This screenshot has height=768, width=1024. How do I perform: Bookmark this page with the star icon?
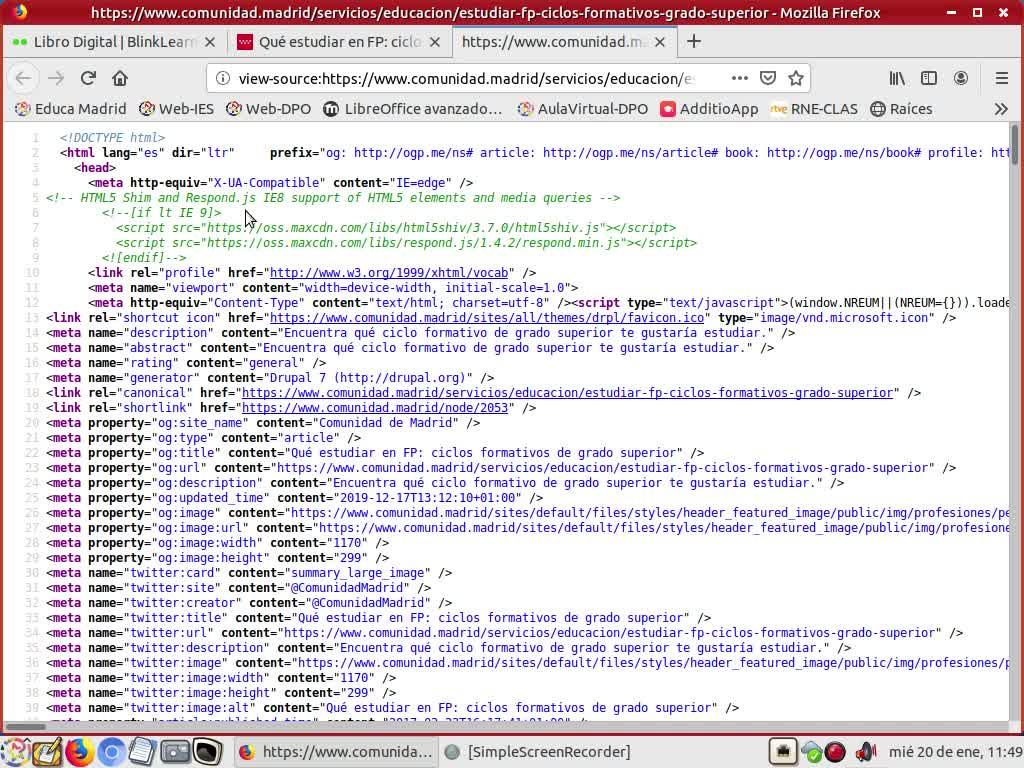[796, 78]
